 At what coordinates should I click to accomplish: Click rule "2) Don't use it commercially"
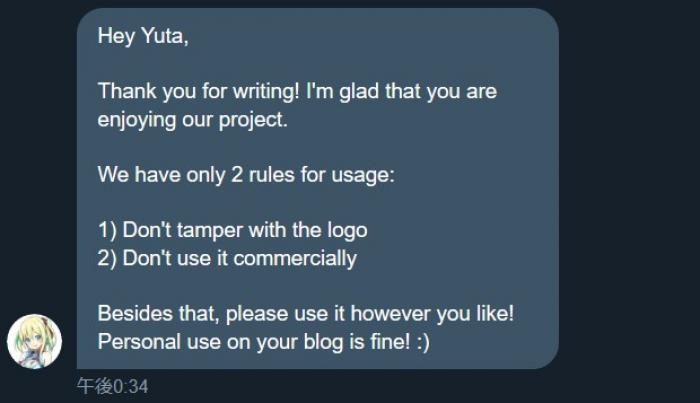227,258
